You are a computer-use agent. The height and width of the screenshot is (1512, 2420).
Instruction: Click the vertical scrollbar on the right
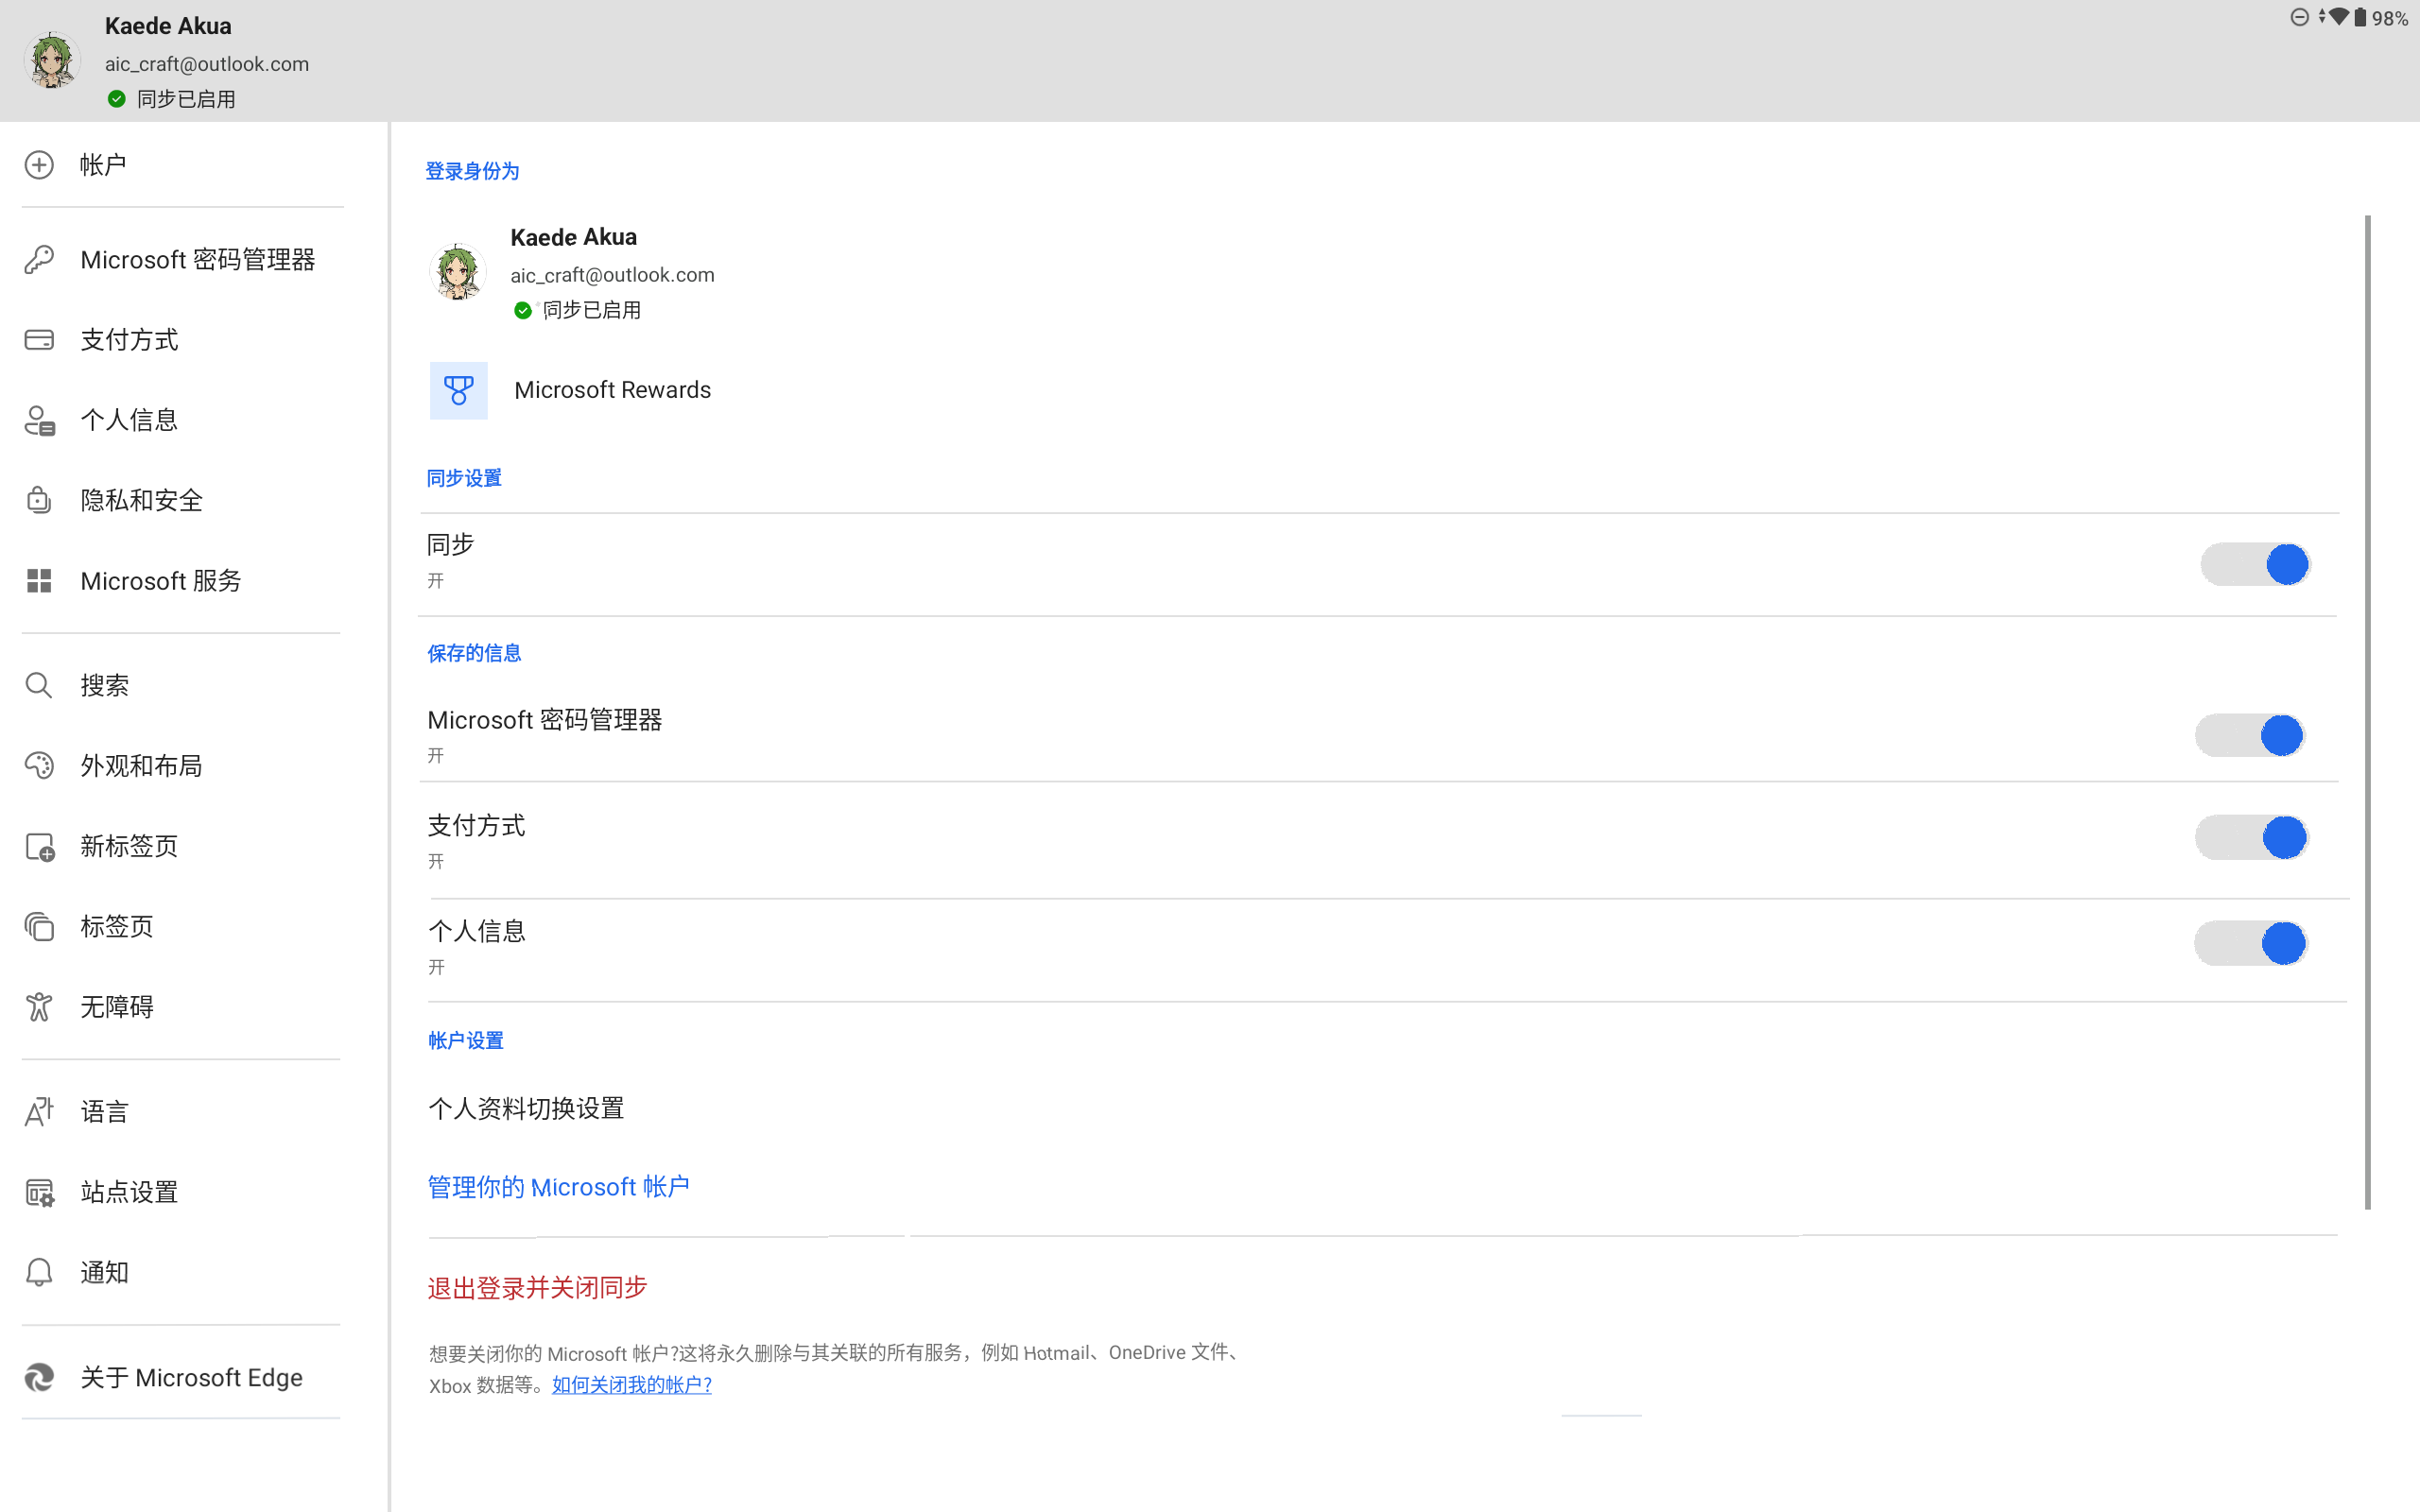coord(2367,712)
